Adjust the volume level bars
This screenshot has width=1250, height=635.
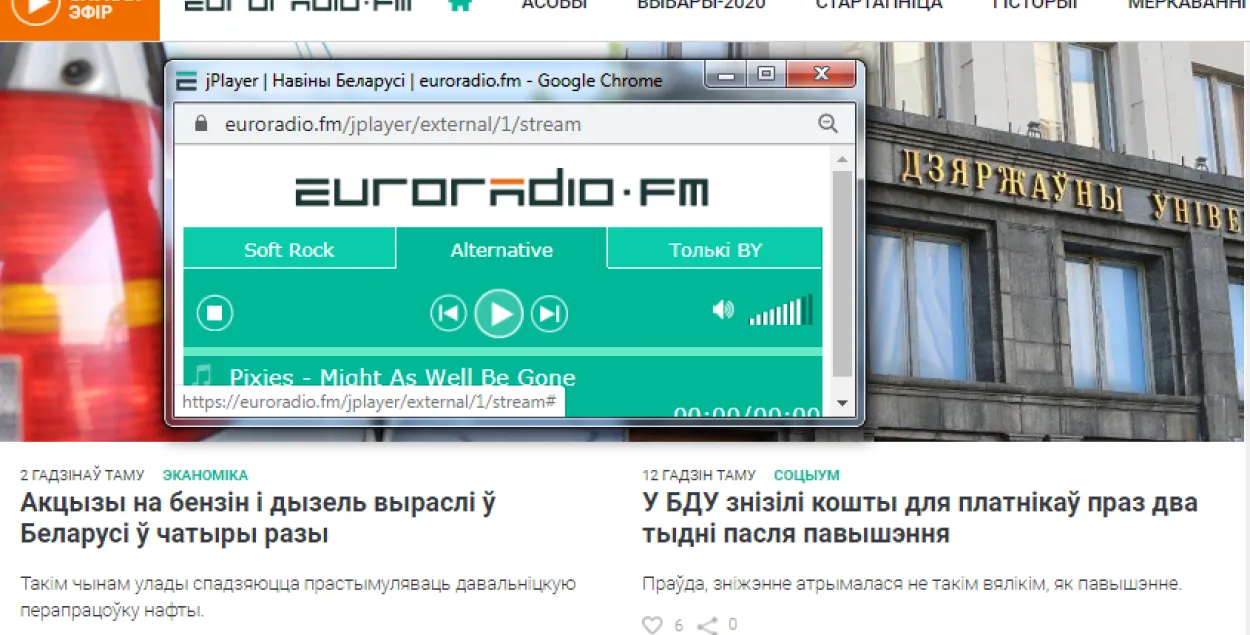781,311
